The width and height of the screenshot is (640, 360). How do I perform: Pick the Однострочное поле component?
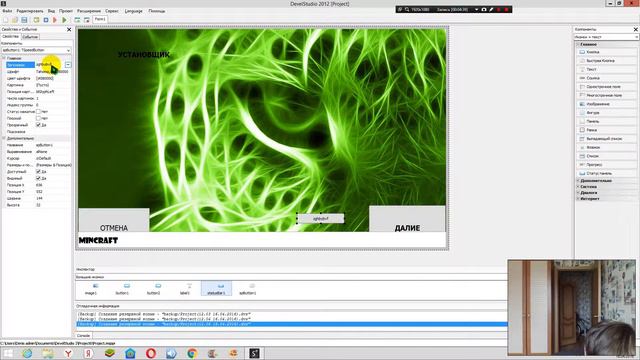[x=607, y=87]
